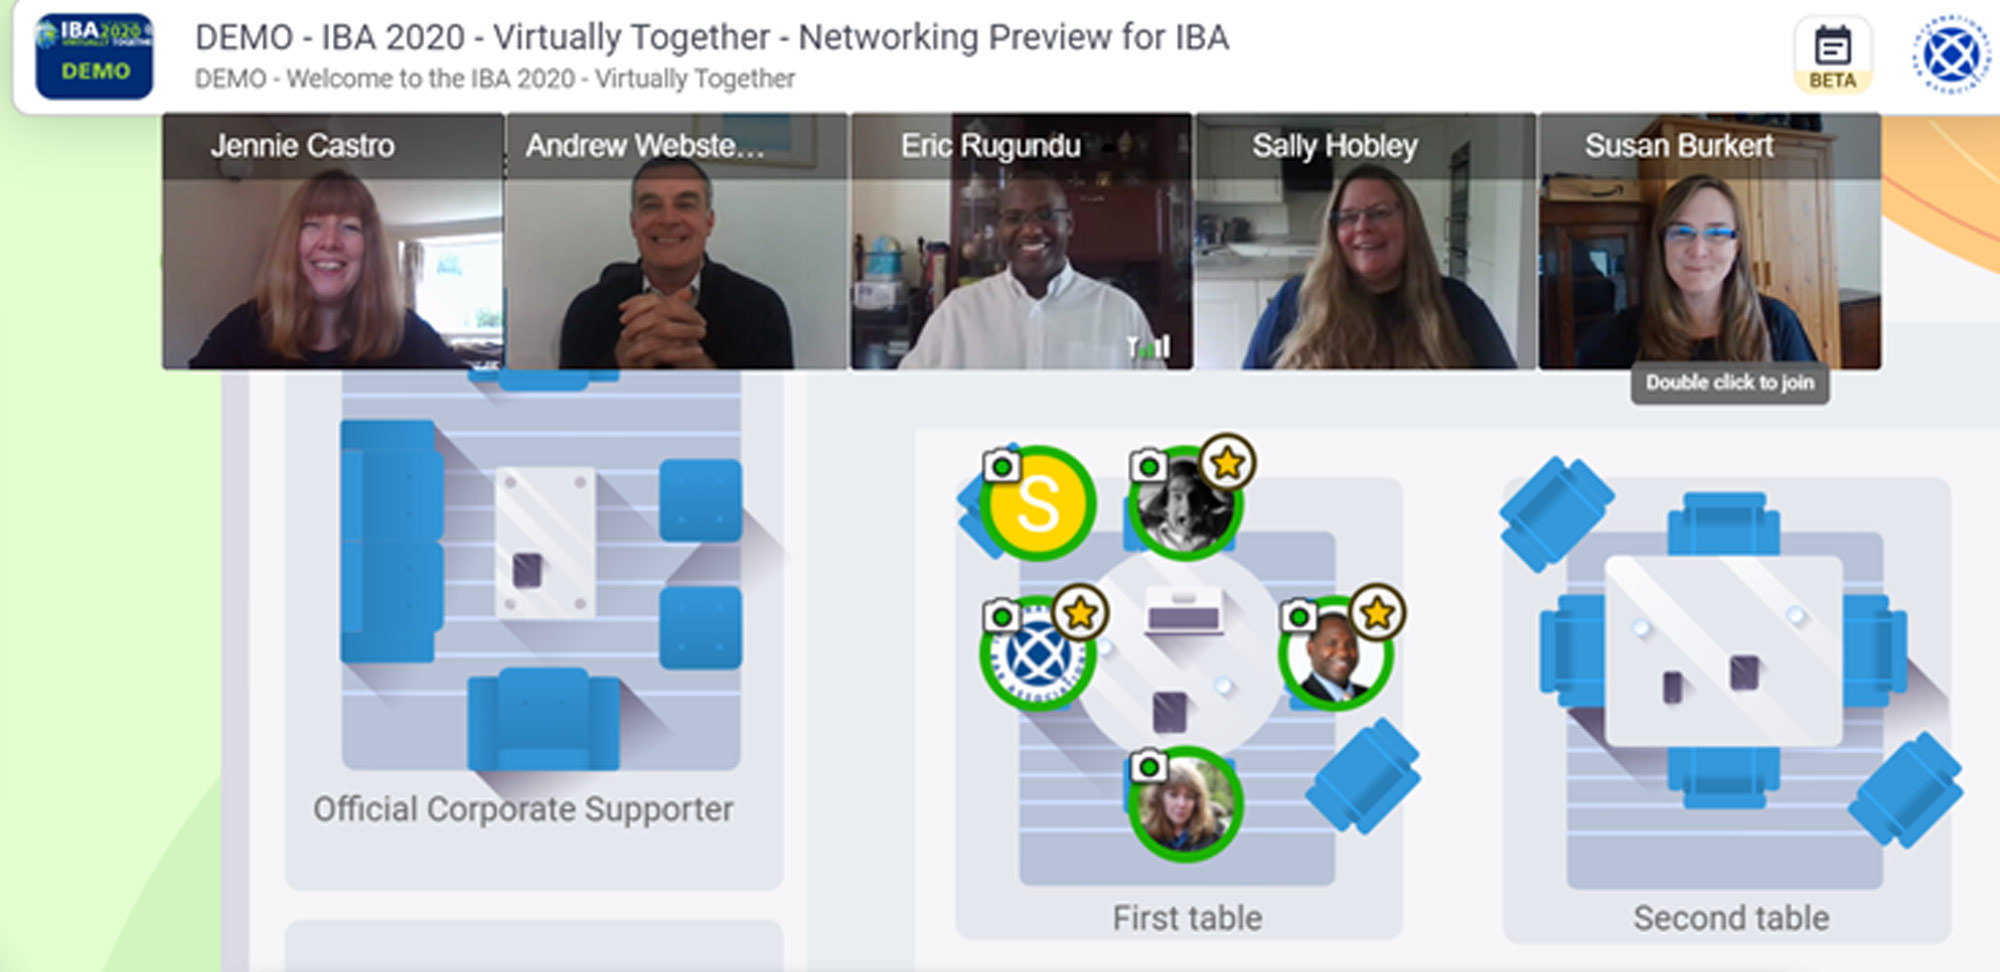Click the IBA DEMO event logo
The image size is (2000, 972).
[x=94, y=56]
